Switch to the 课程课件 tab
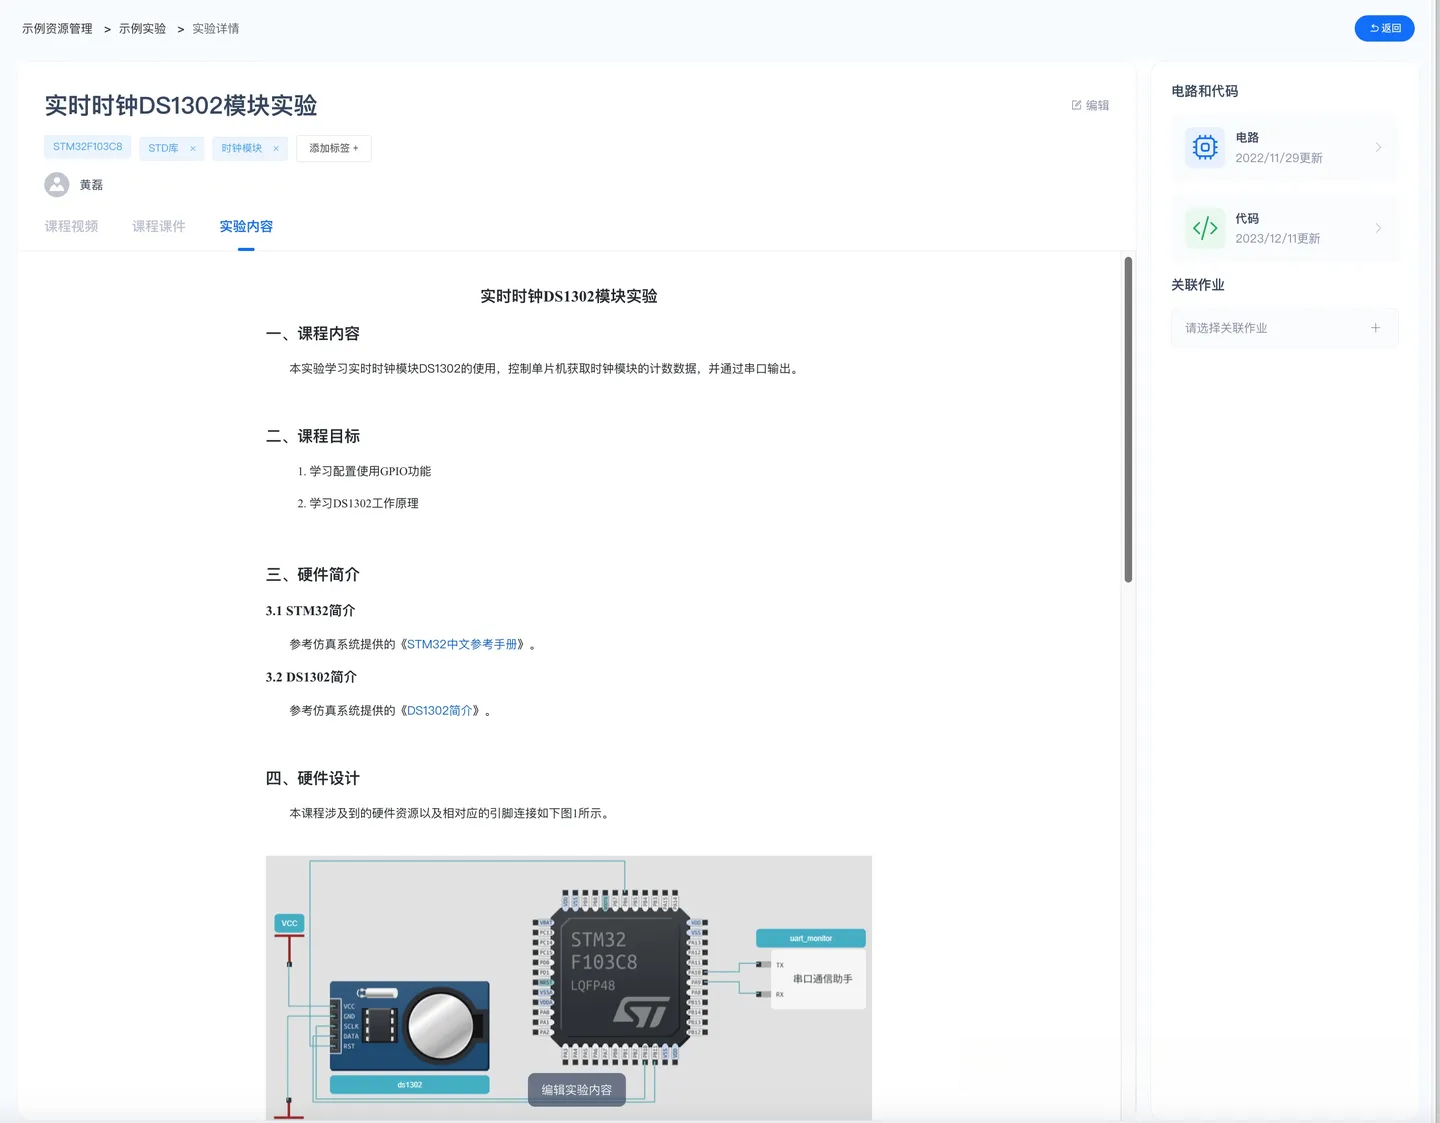This screenshot has height=1123, width=1440. click(159, 227)
